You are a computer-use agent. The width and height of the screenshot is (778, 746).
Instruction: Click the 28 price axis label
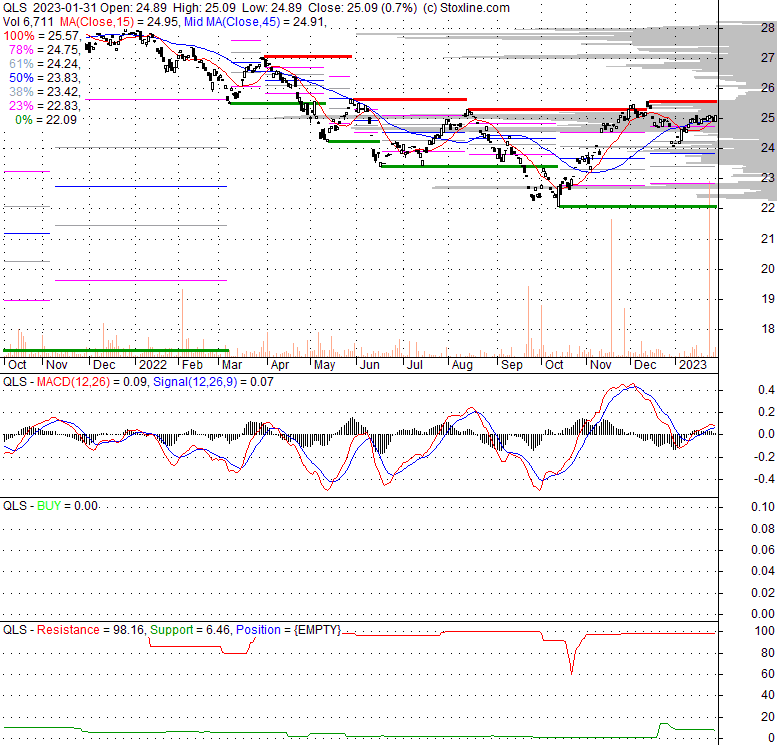767,28
